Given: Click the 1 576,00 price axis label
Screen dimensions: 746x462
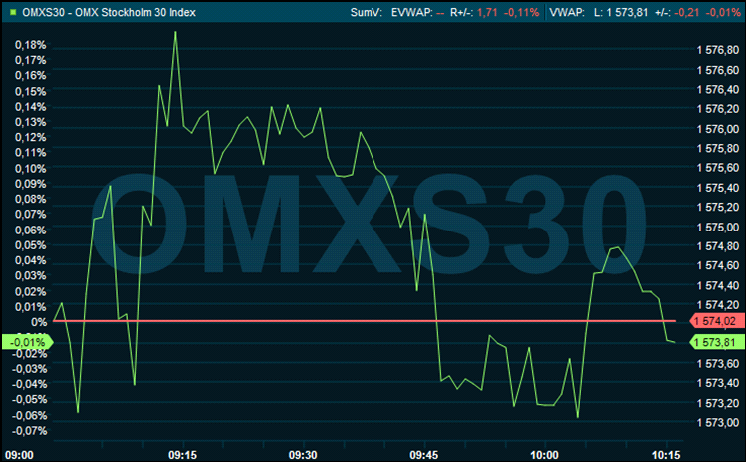Looking at the screenshot, I should pyautogui.click(x=718, y=129).
